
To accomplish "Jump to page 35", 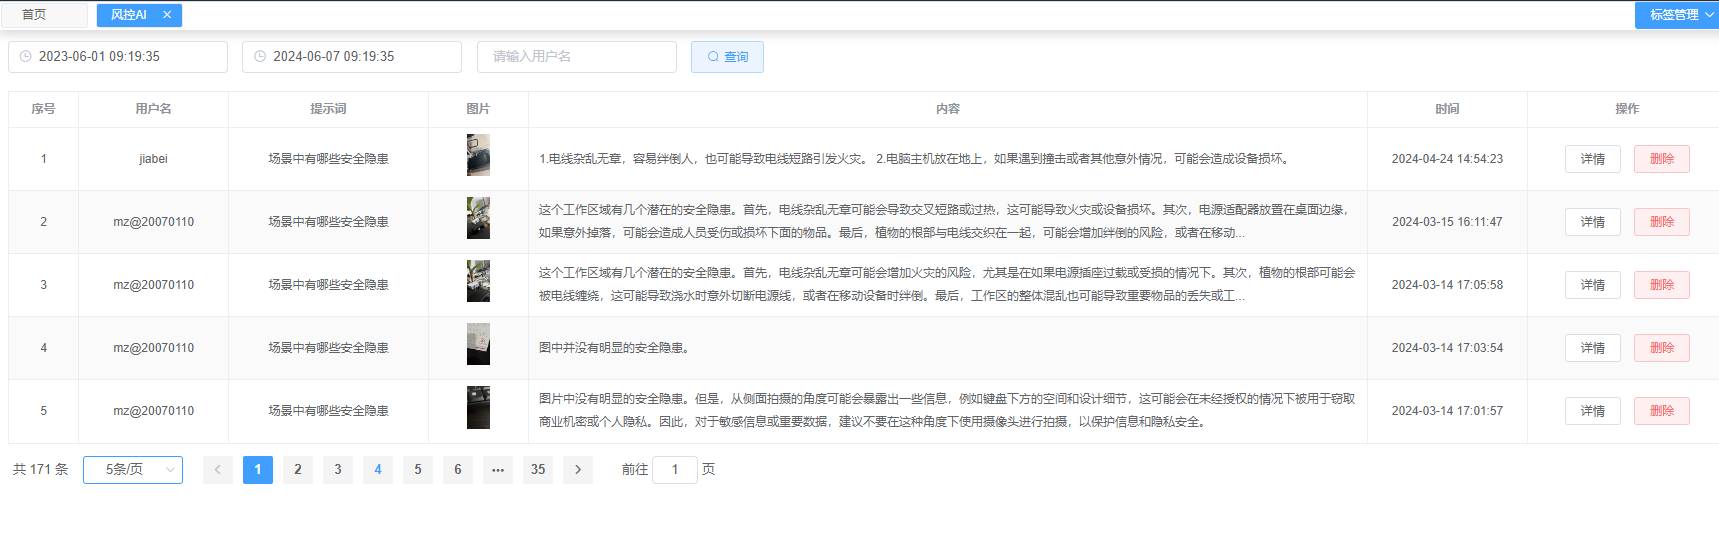I will click(538, 470).
